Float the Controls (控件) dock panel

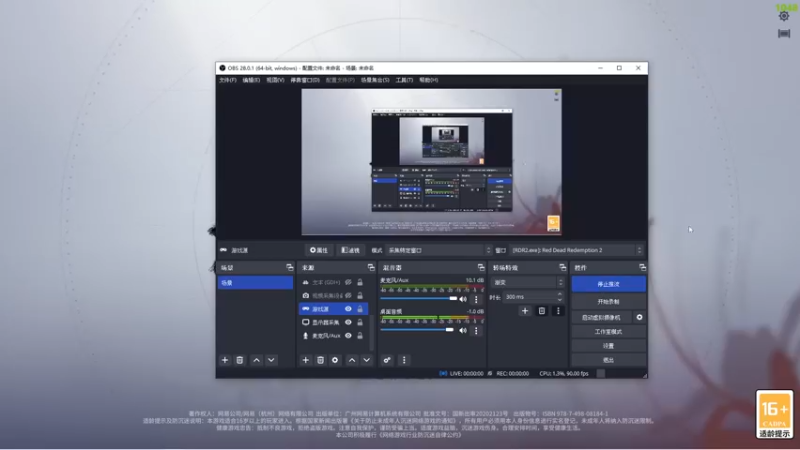(x=642, y=267)
